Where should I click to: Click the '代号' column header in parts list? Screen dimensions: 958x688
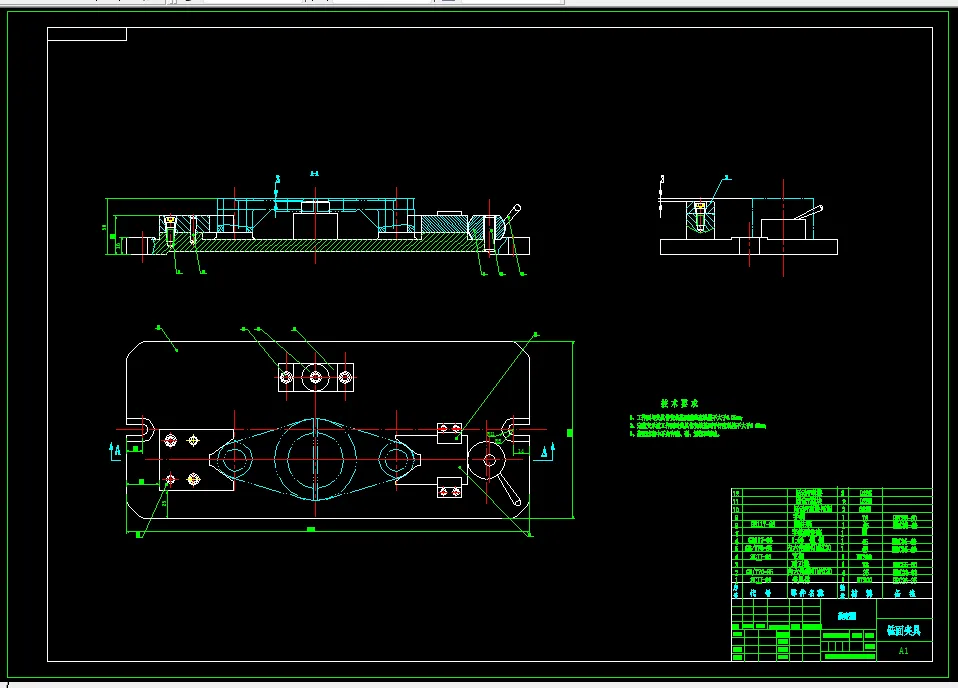760,593
